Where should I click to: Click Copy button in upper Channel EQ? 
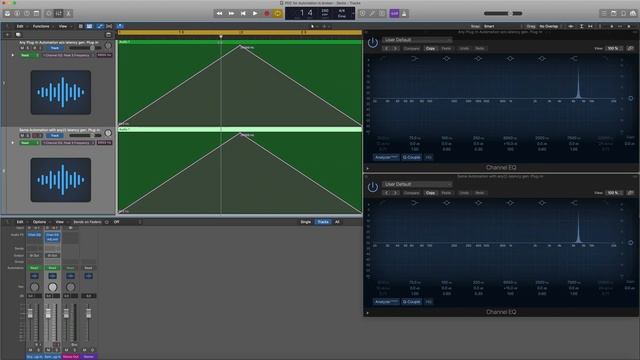430,49
